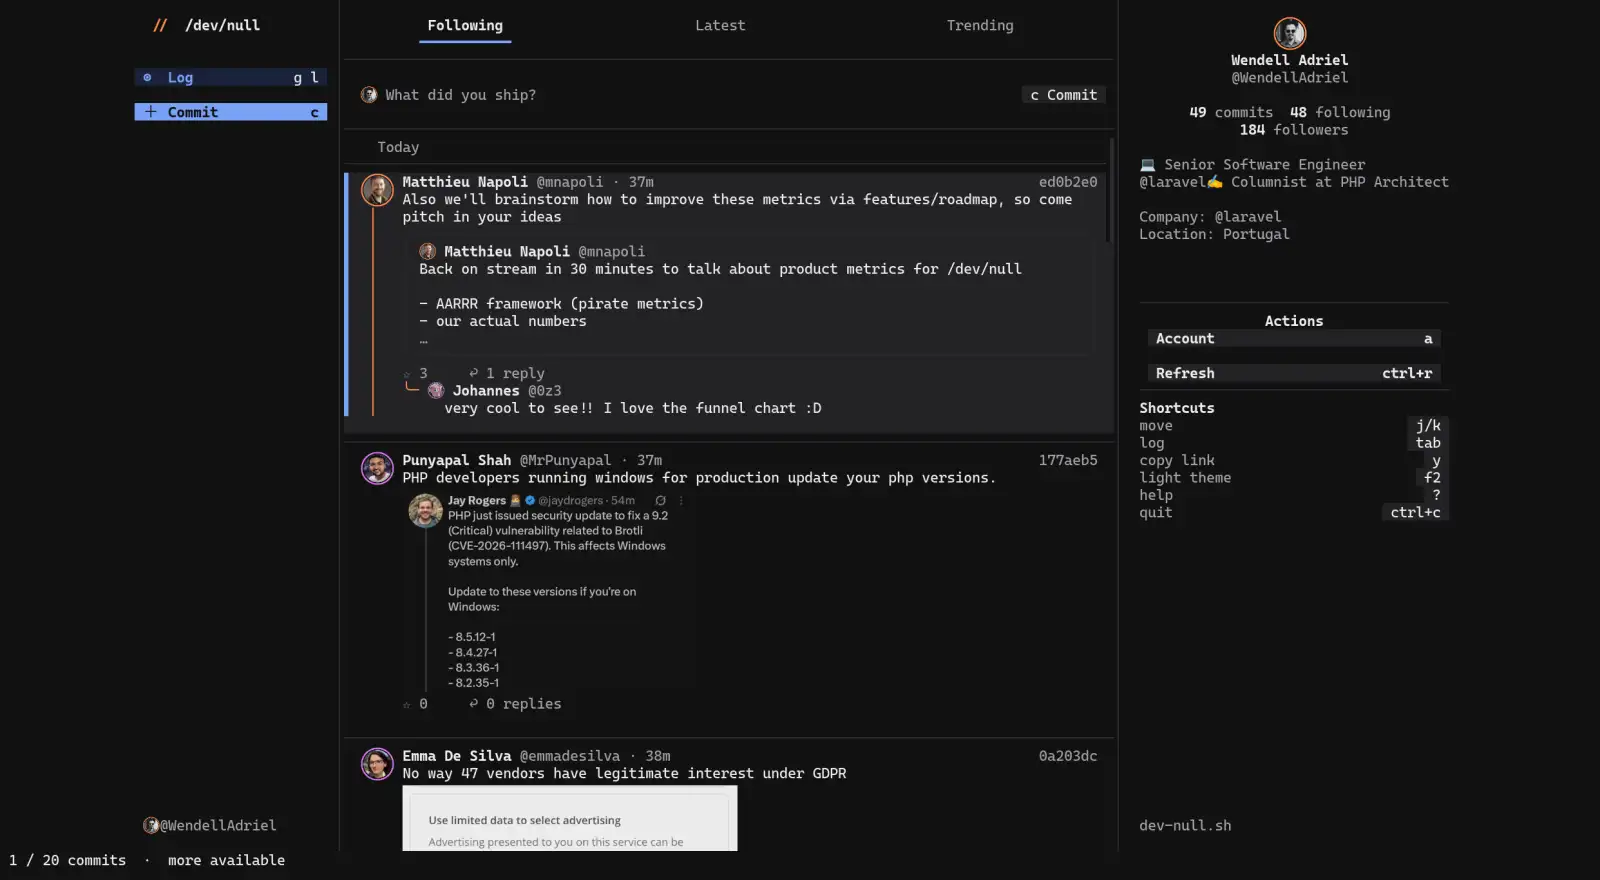Click 'more available' in the status bar
1600x880 pixels.
226,860
